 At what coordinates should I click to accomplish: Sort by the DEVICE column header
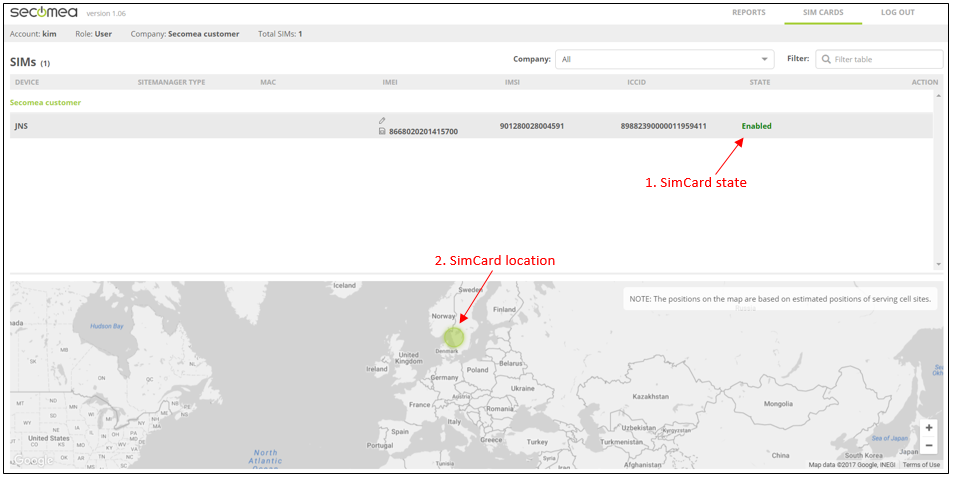tap(27, 82)
